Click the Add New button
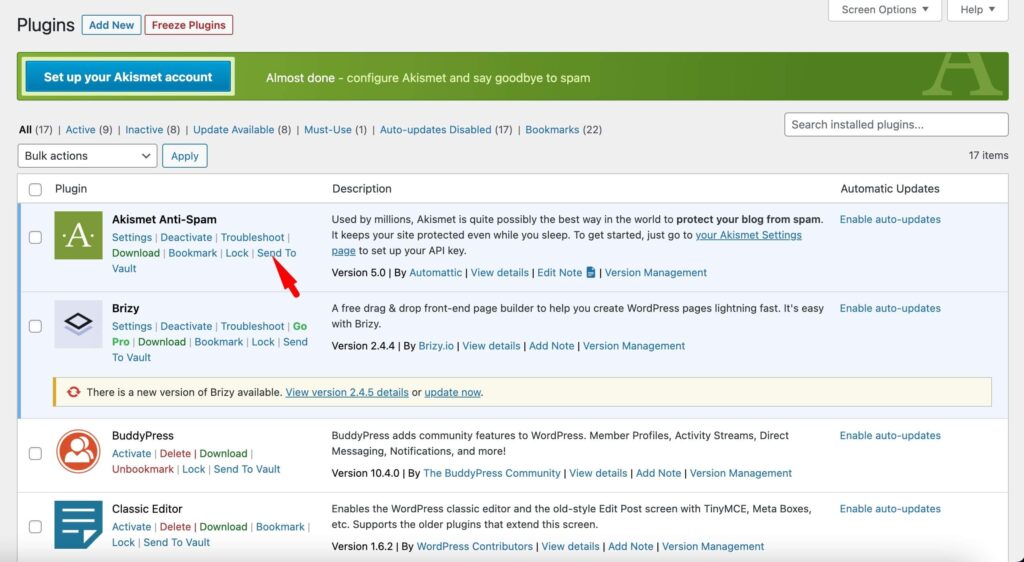This screenshot has width=1024, height=562. click(x=111, y=25)
